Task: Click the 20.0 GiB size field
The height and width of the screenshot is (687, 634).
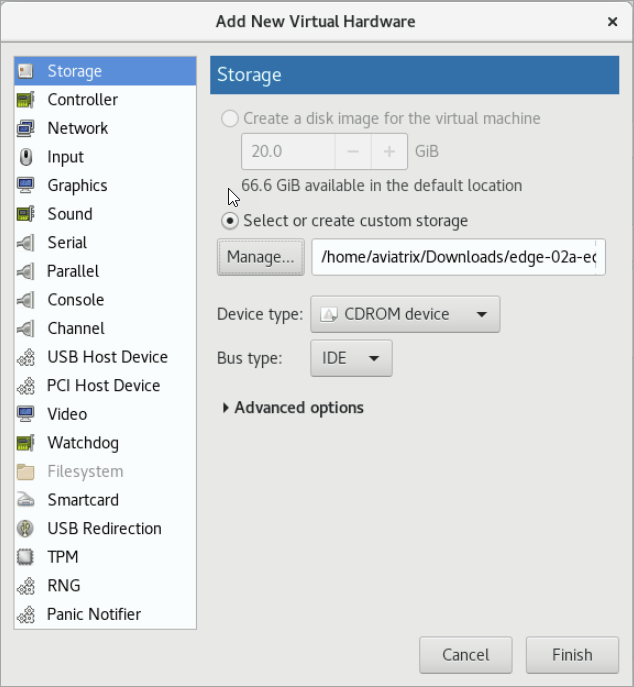Action: [x=288, y=152]
